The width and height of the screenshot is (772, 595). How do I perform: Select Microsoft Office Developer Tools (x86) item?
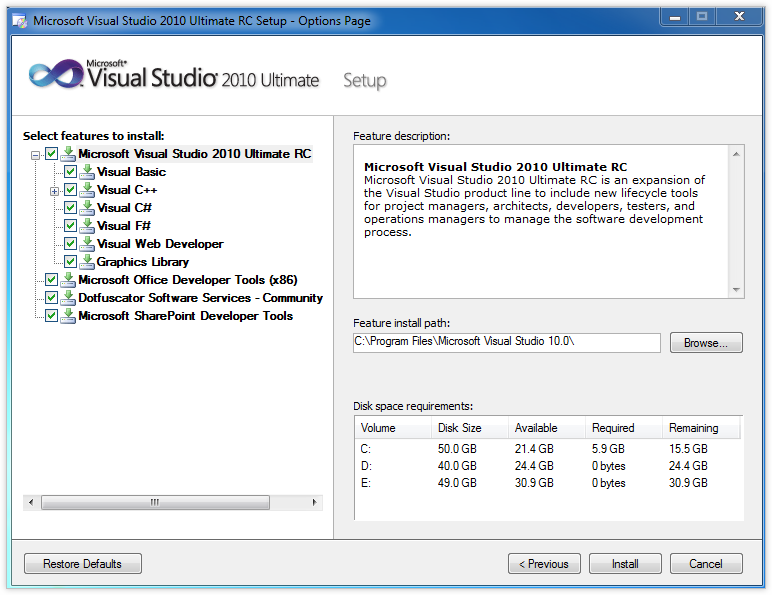pyautogui.click(x=188, y=280)
